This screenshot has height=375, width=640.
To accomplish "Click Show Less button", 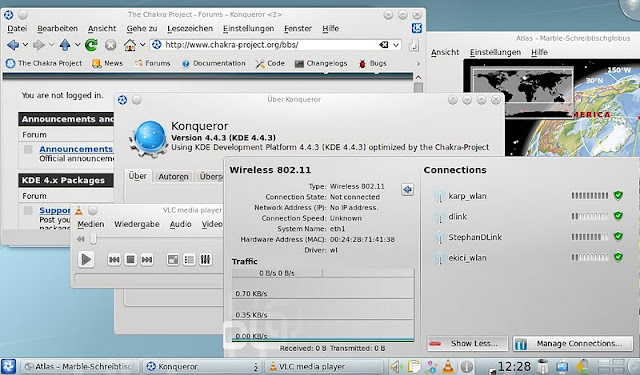I will (x=467, y=344).
